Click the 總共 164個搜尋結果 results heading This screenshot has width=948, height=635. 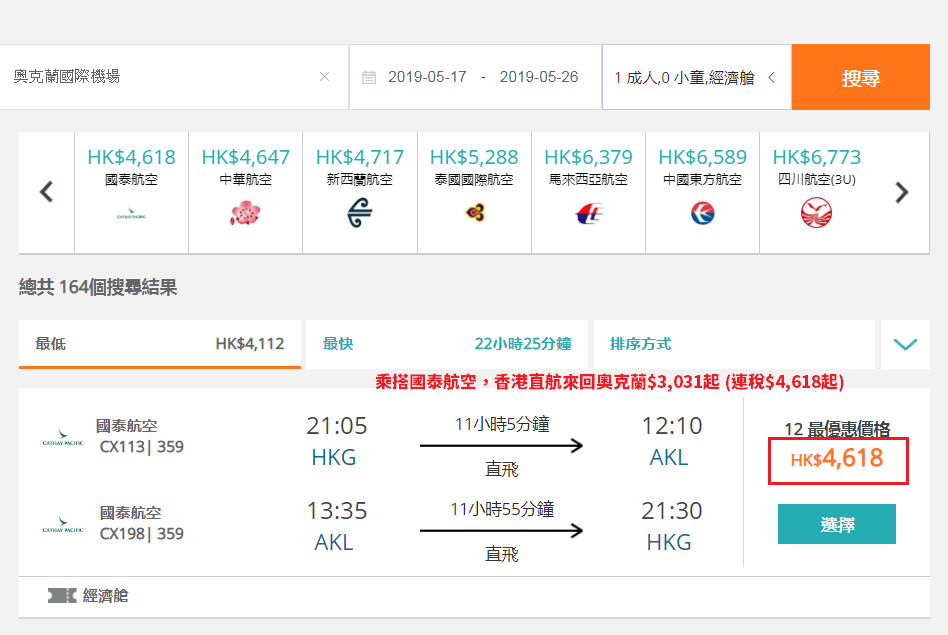(x=98, y=287)
